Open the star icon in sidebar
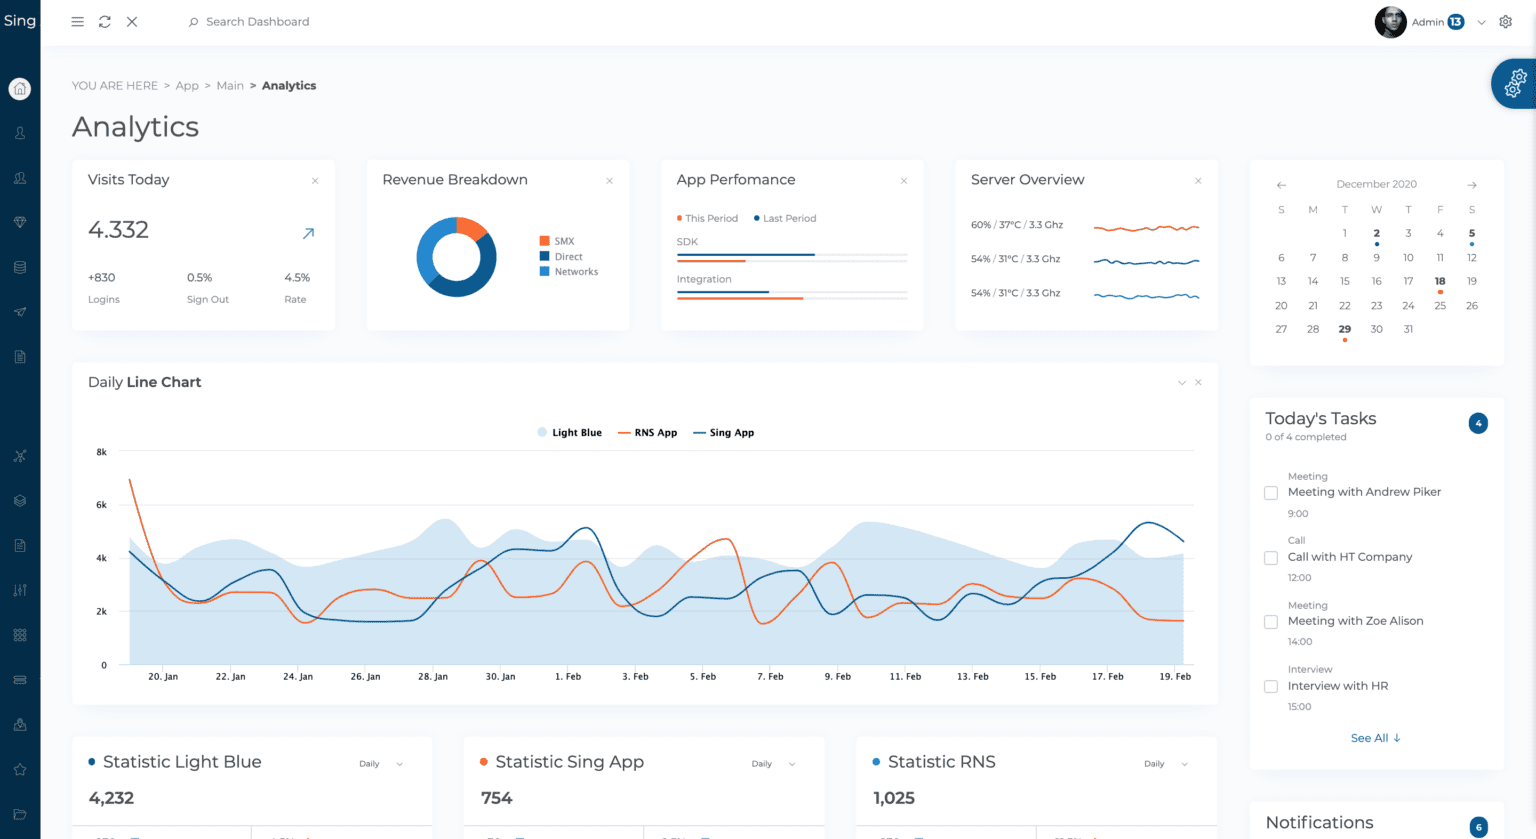1536x839 pixels. (19, 769)
